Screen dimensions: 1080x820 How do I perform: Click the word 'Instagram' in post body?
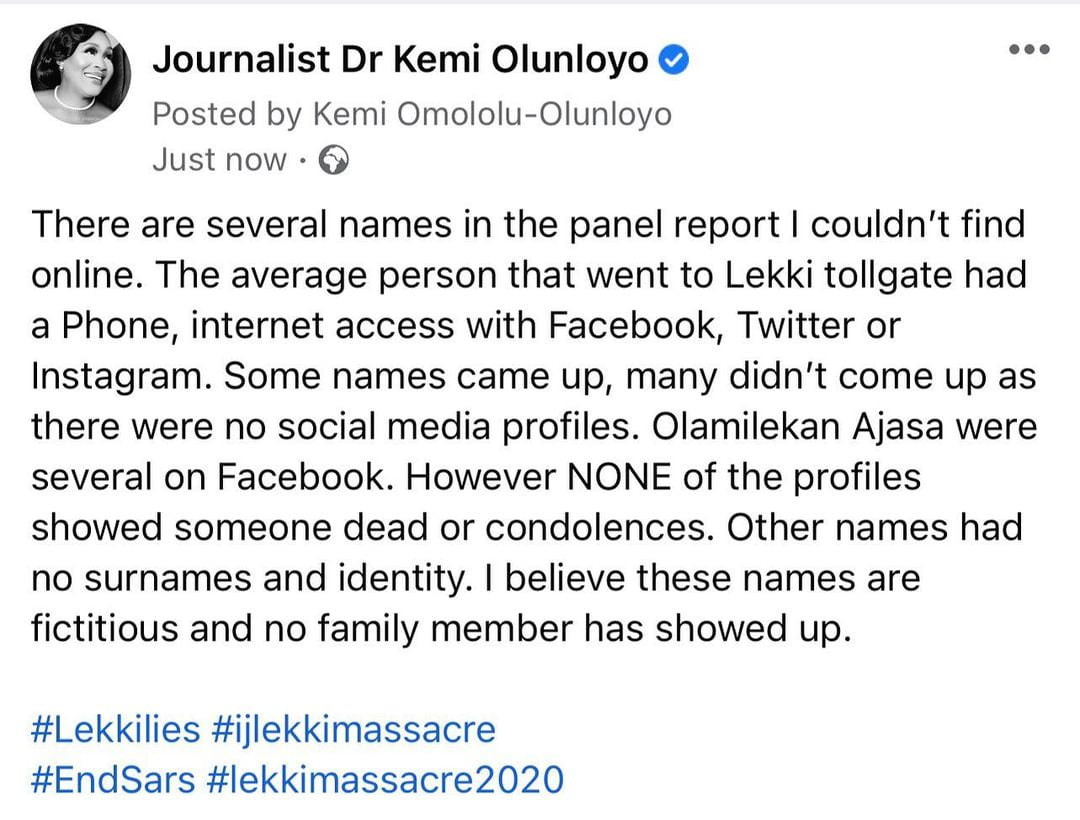tap(121, 377)
